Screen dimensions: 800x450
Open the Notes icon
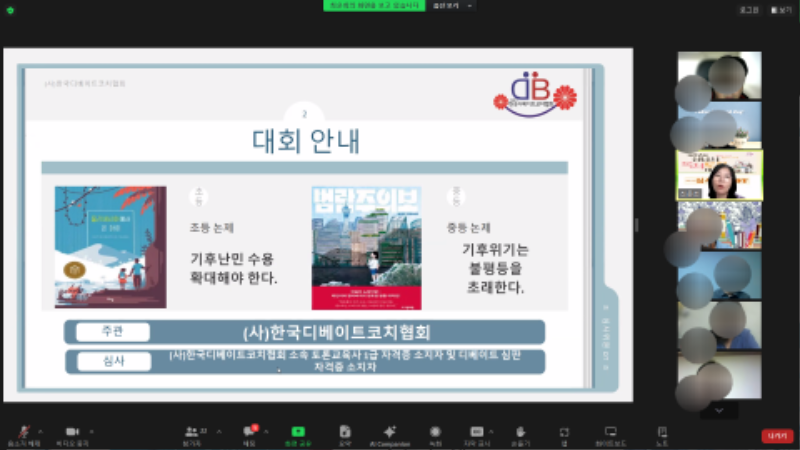(662, 432)
